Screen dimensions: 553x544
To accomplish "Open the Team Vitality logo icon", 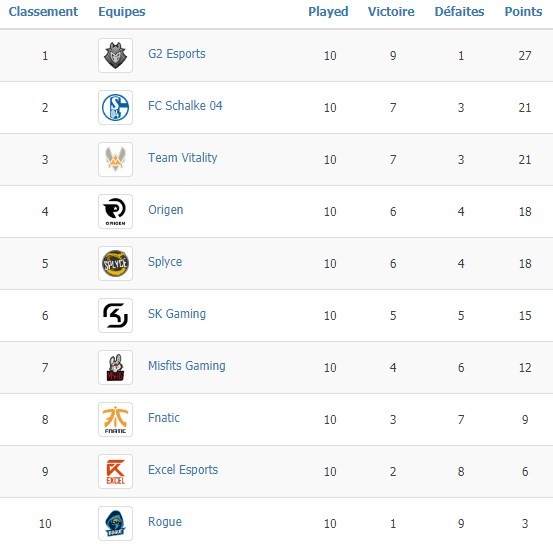I will 115,159.
